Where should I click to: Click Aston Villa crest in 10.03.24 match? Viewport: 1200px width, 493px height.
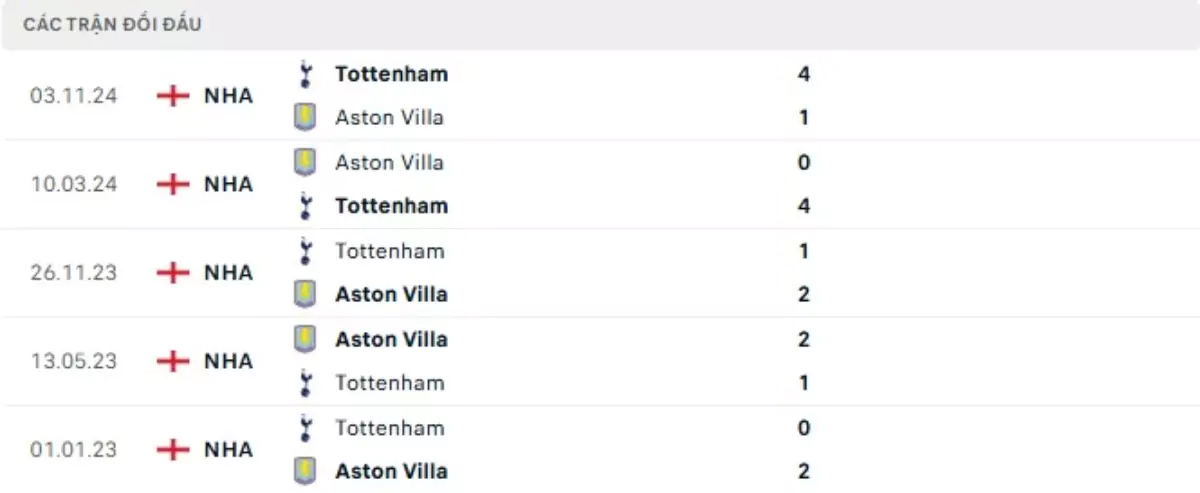tap(305, 162)
